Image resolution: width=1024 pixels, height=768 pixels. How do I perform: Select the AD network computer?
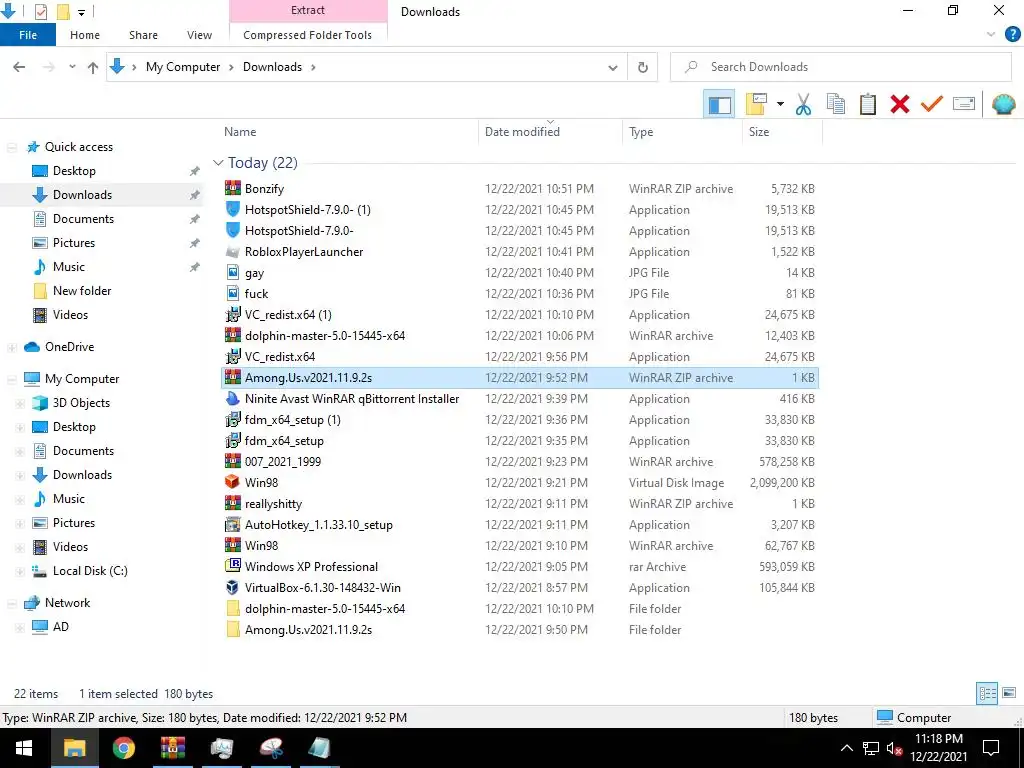61,627
